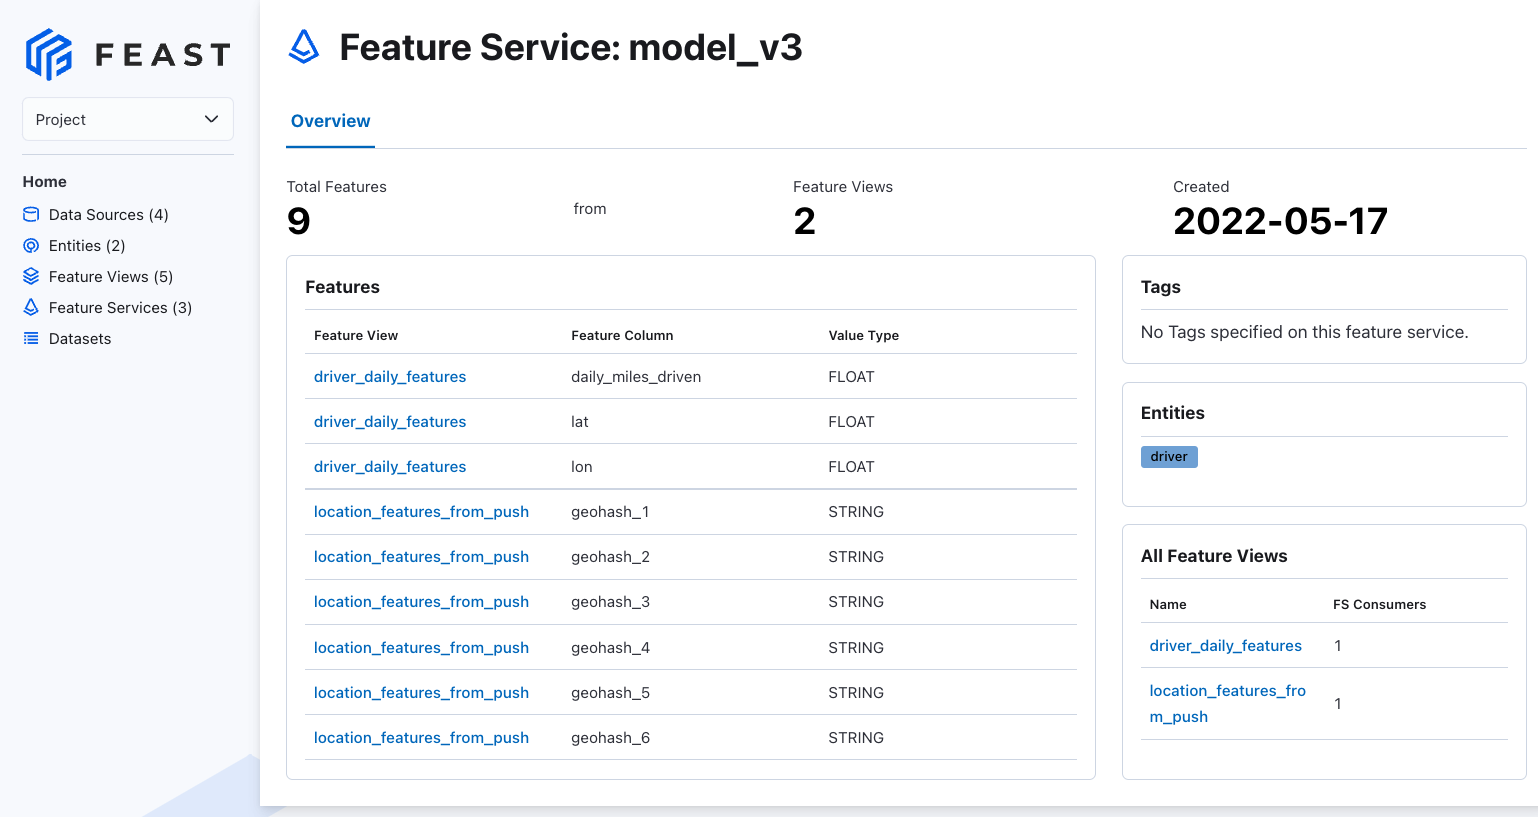
Task: Click the Feature Service title icon
Action: [304, 47]
